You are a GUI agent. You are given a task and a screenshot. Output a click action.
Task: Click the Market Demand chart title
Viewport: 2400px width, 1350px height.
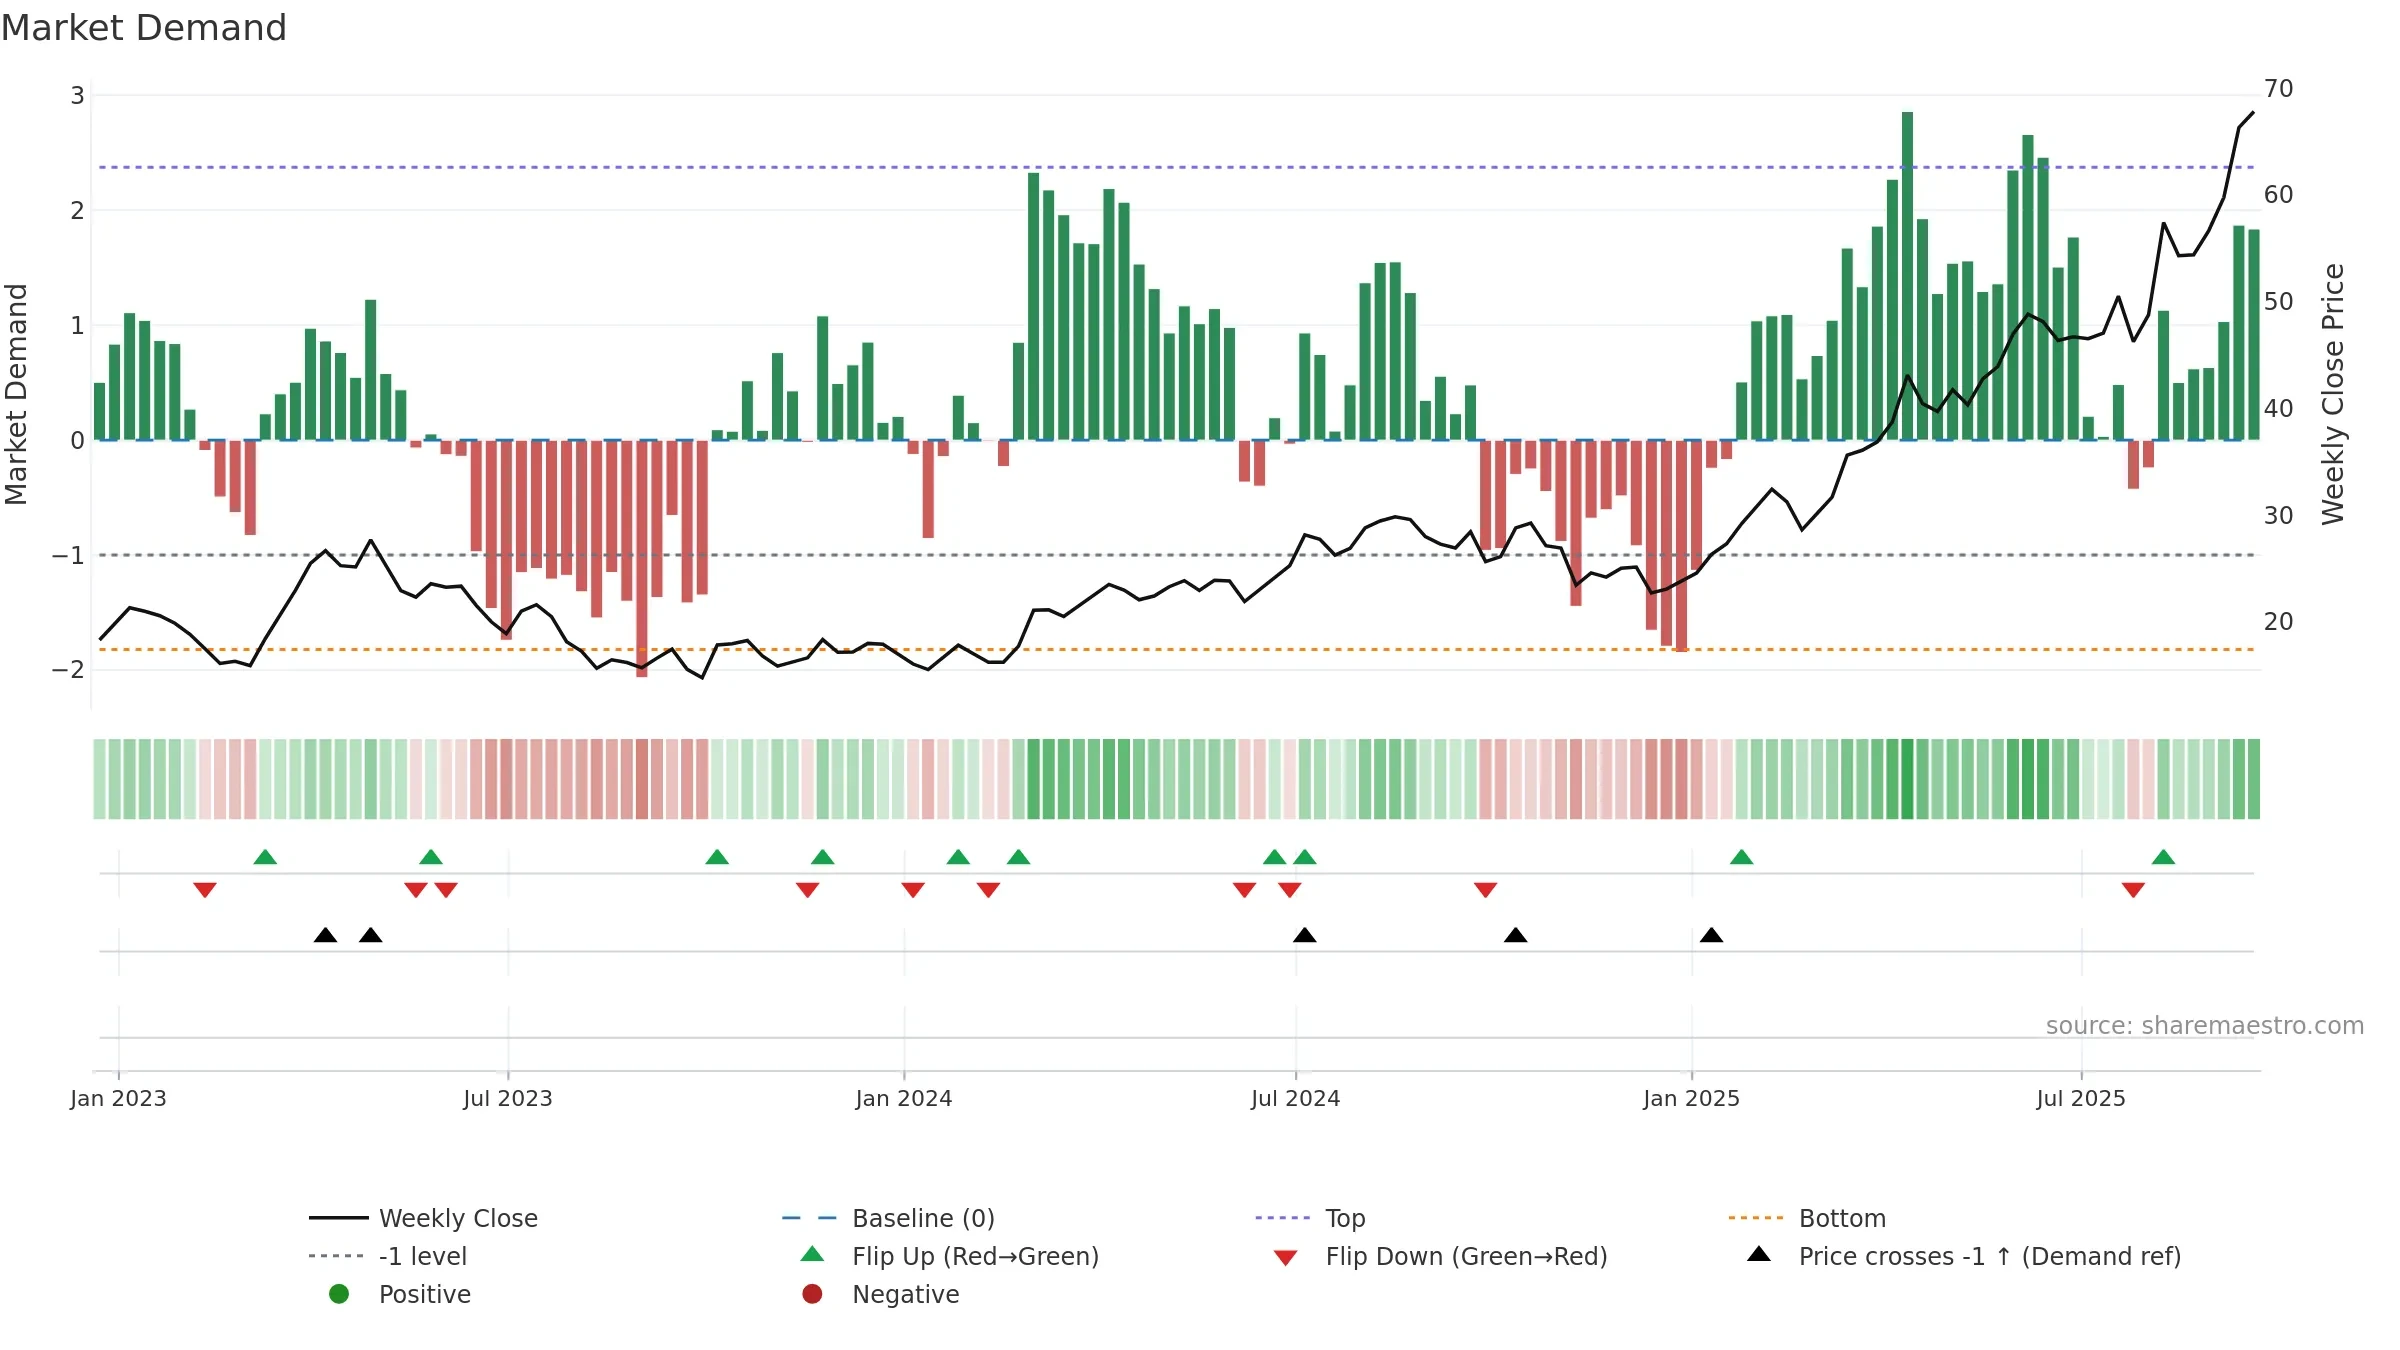coord(144,27)
